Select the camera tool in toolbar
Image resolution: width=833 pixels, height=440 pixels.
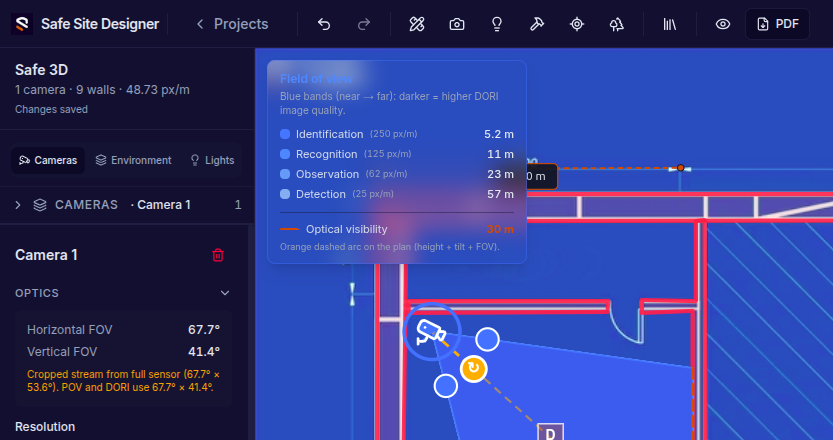pyautogui.click(x=457, y=24)
